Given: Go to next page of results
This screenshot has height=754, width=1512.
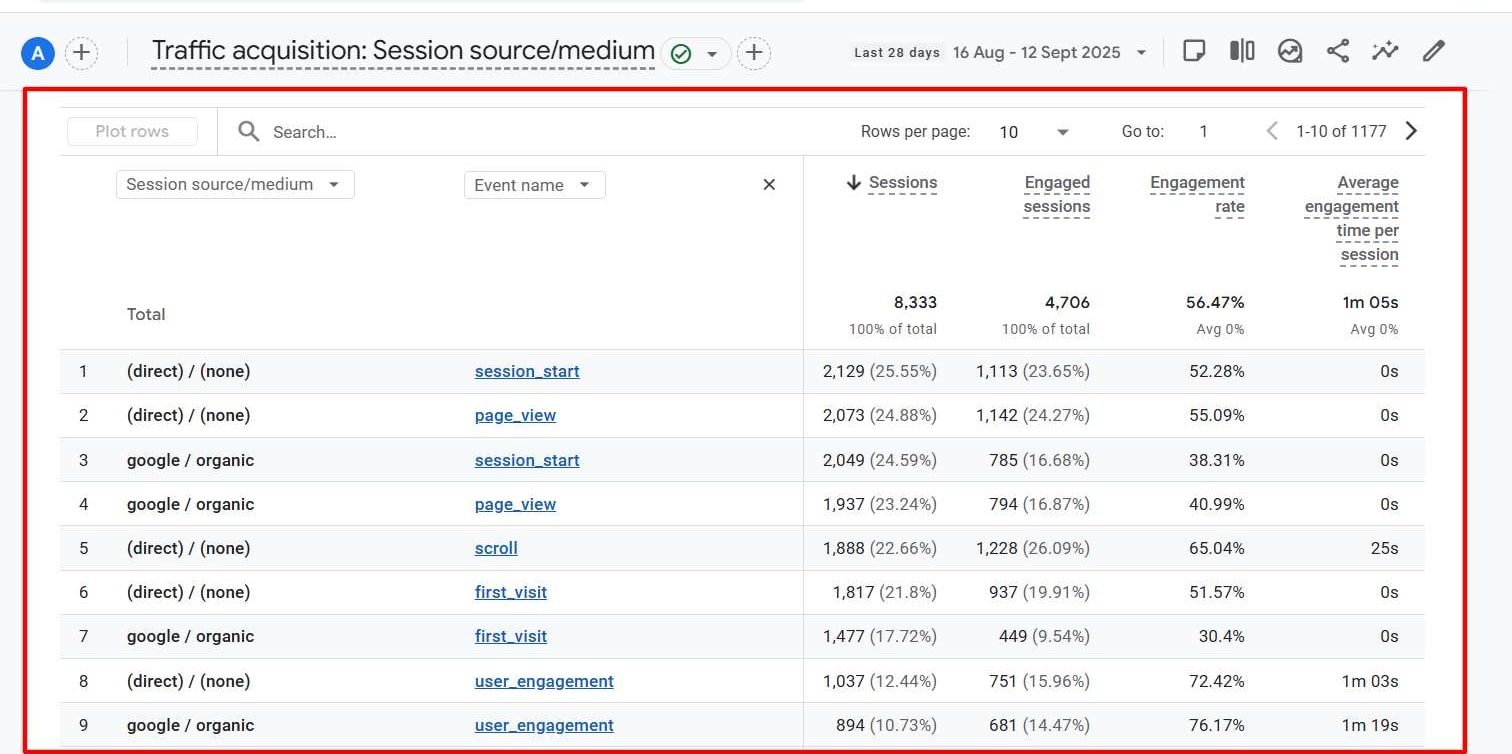Looking at the screenshot, I should pos(1411,131).
